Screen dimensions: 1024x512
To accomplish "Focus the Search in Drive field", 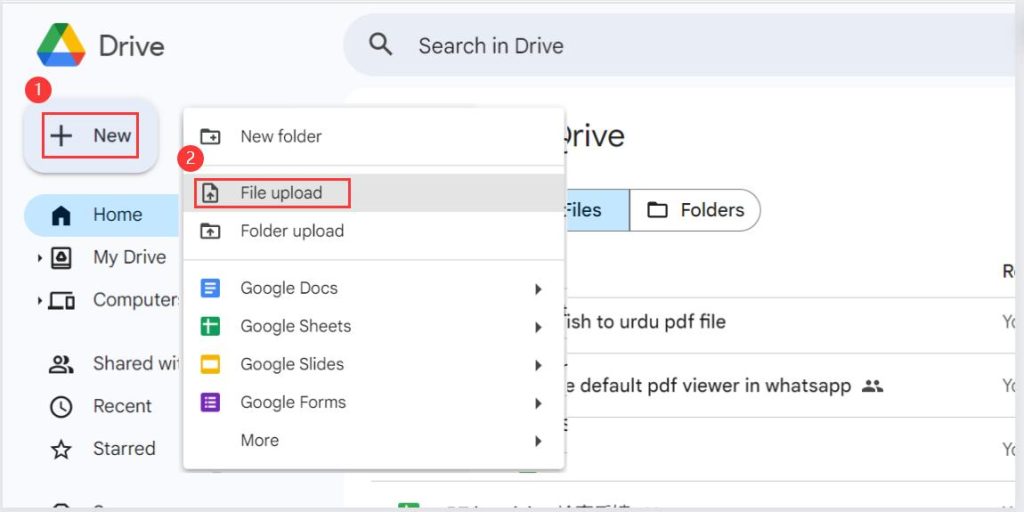I will [679, 45].
